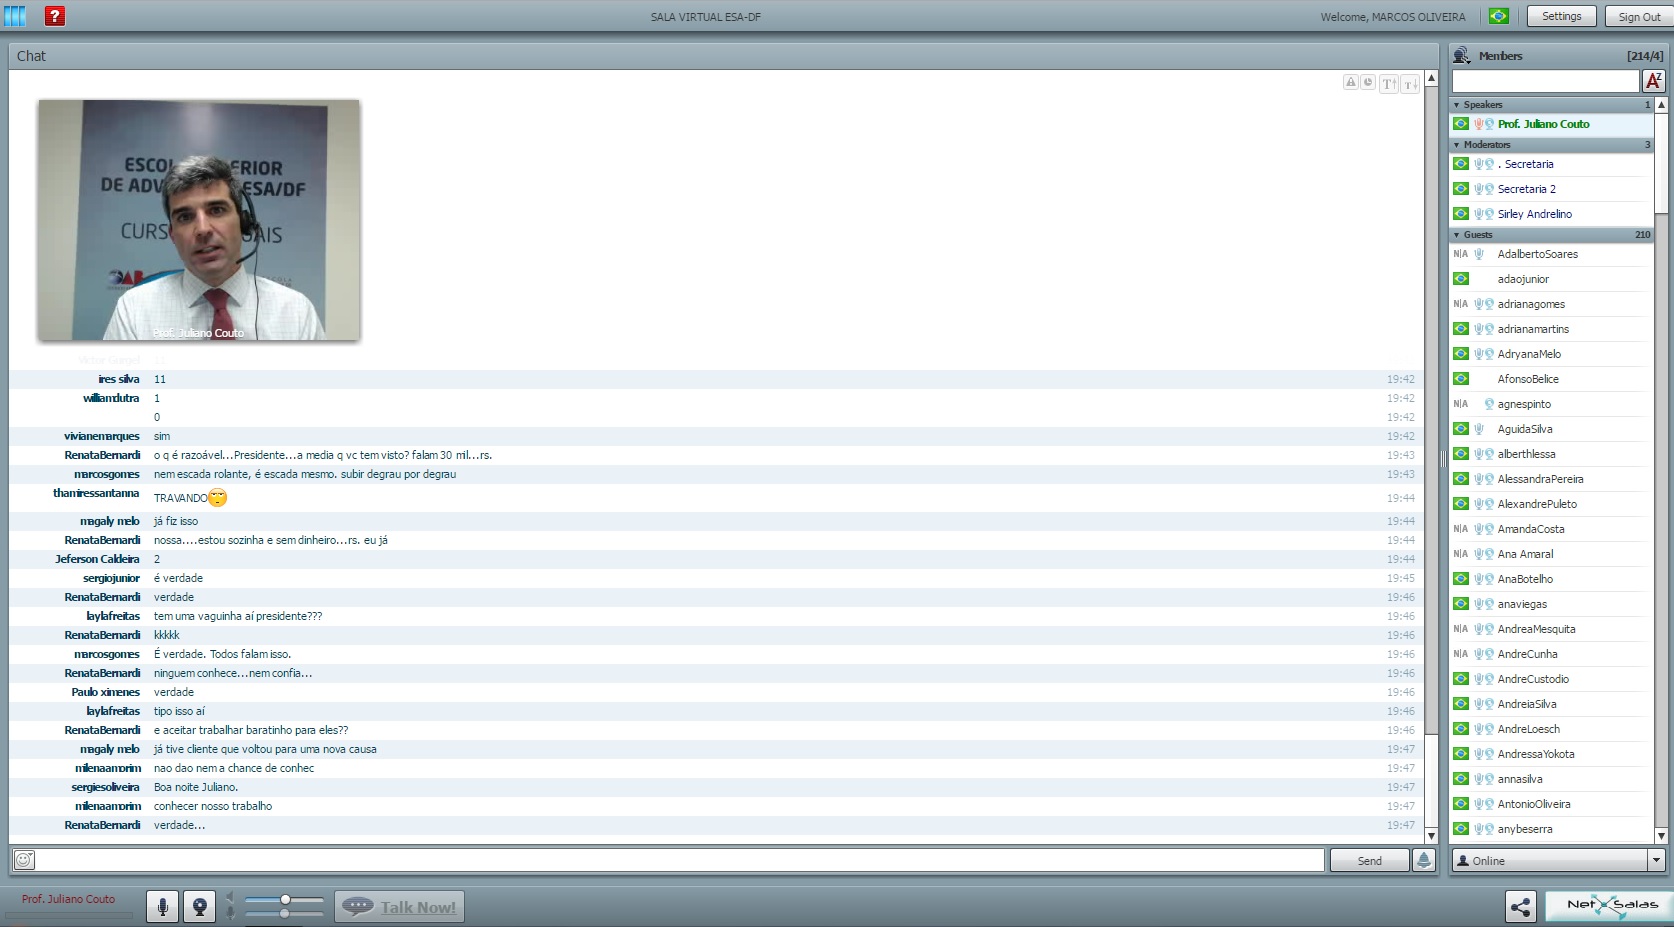Click the Brazil flag language icon in header
Viewport: 1674px width, 927px height.
click(1498, 16)
